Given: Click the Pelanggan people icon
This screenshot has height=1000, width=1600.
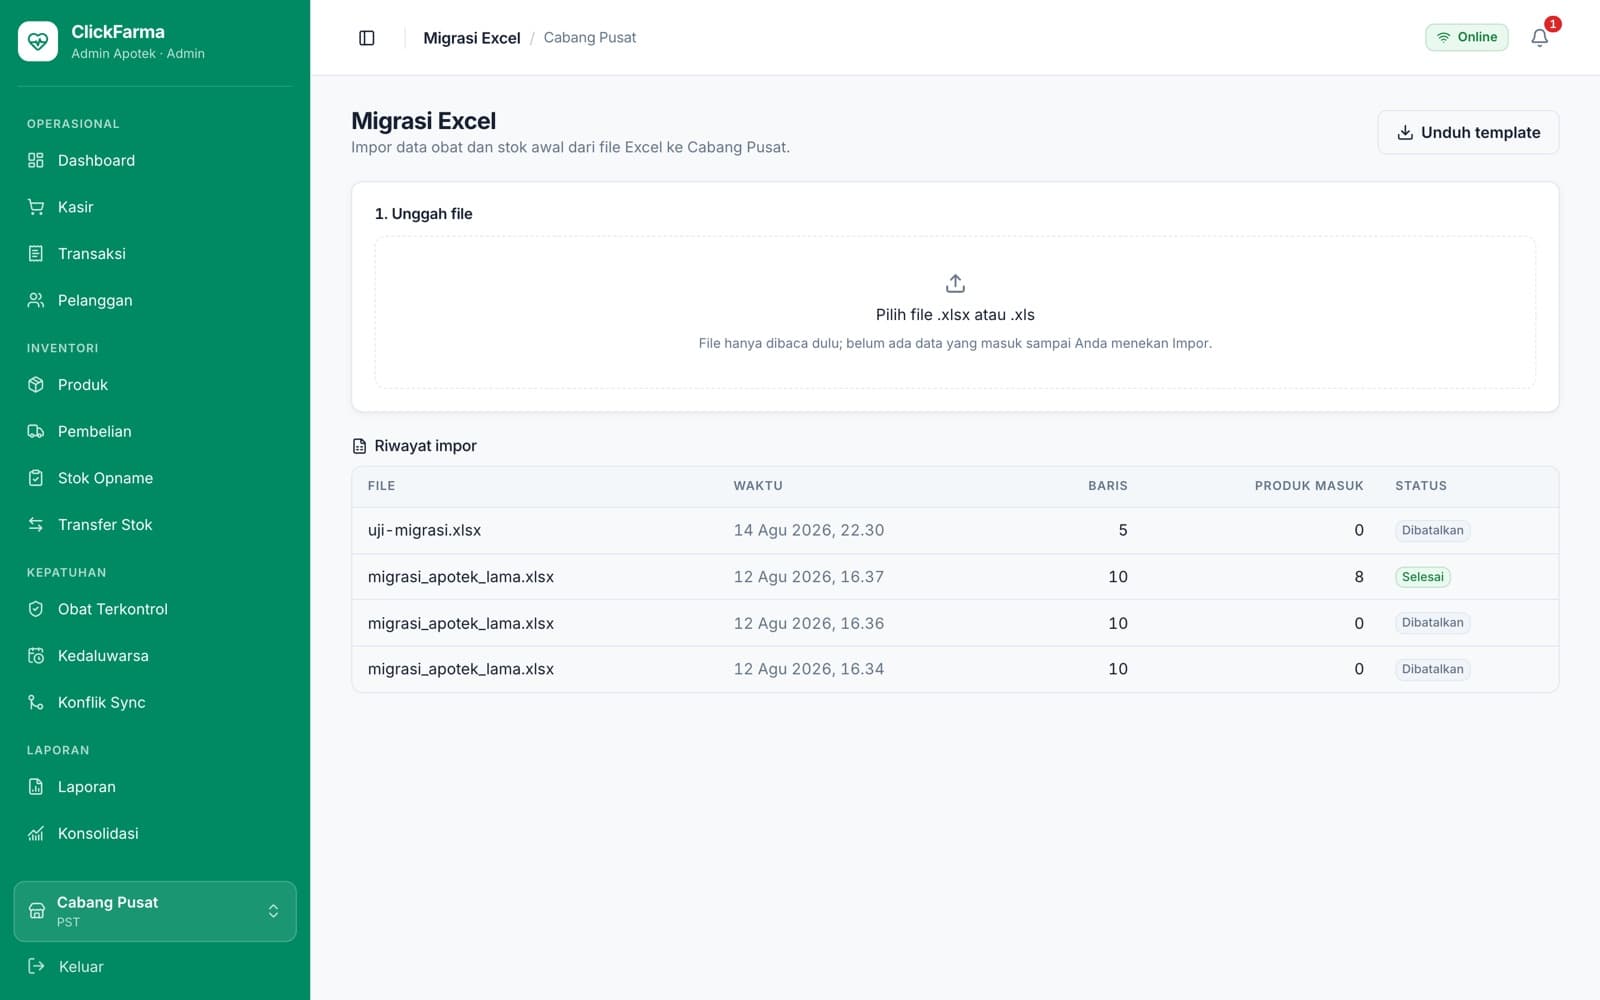Looking at the screenshot, I should coord(36,300).
